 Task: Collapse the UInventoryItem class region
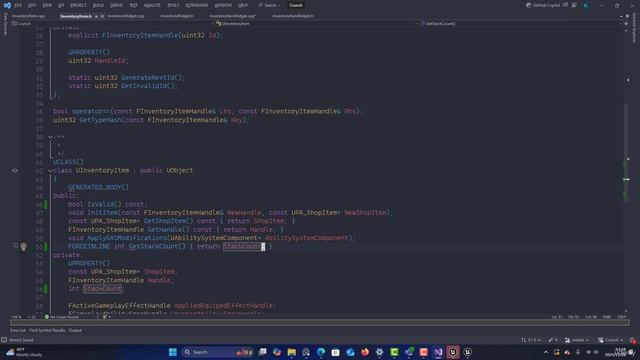click(50, 171)
